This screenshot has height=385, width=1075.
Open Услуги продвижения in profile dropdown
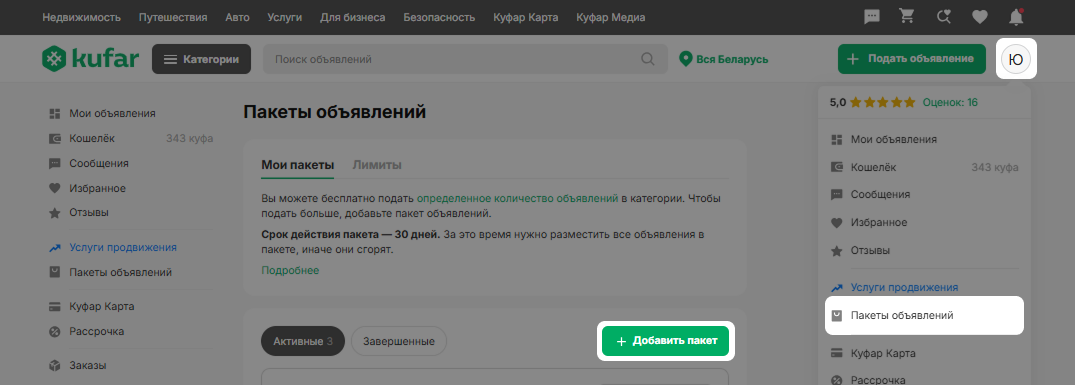(x=904, y=288)
